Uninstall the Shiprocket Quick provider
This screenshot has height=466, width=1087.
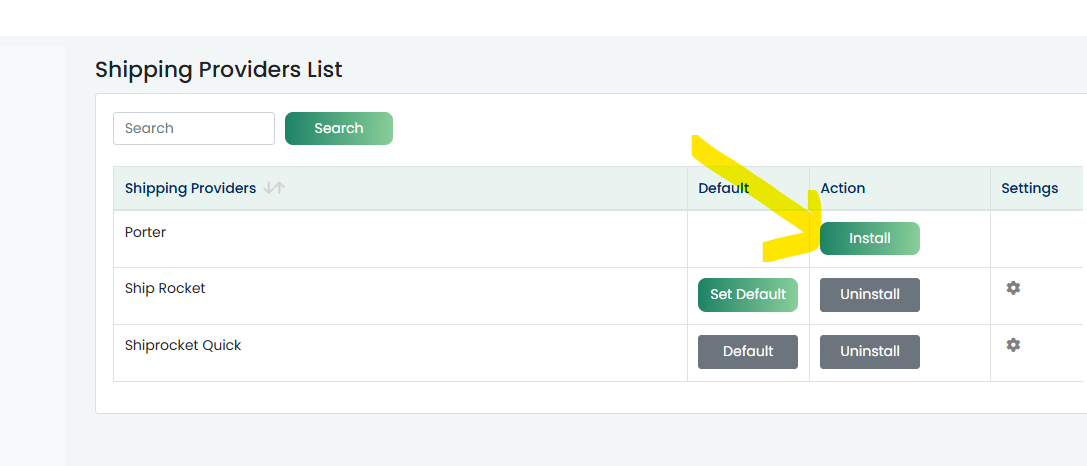[x=870, y=352]
